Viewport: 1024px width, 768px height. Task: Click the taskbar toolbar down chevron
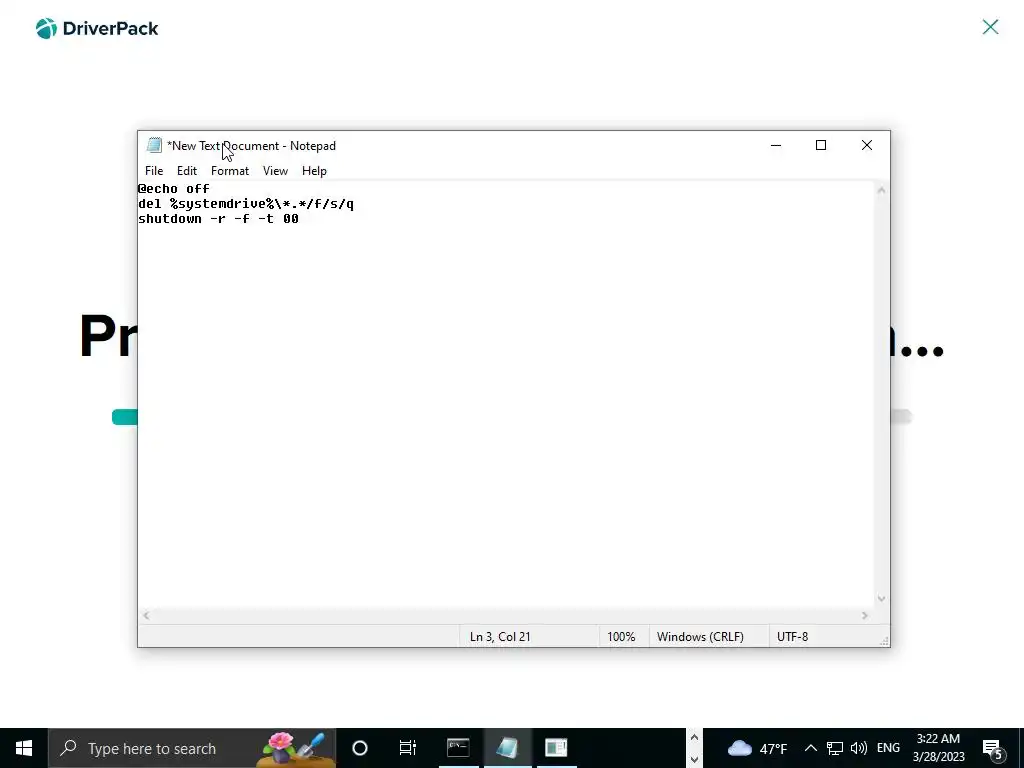(694, 760)
